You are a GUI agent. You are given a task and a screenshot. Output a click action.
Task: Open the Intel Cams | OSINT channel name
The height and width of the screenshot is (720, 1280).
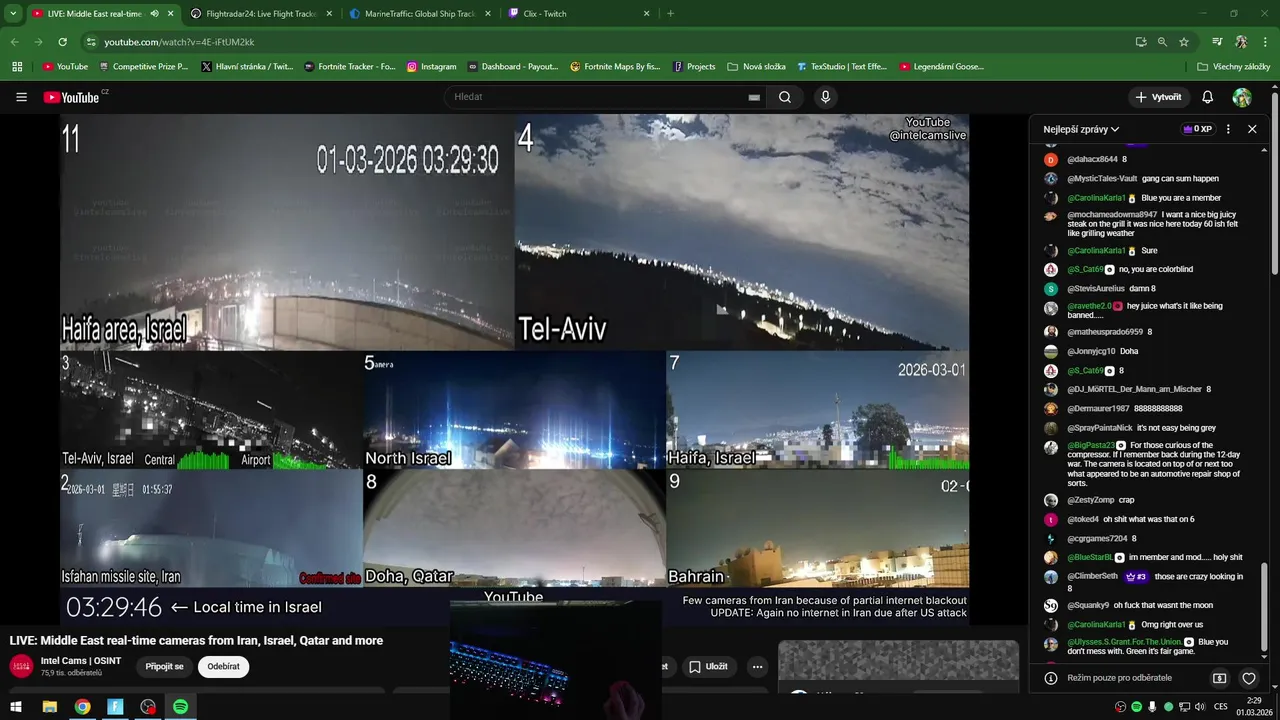pos(81,661)
